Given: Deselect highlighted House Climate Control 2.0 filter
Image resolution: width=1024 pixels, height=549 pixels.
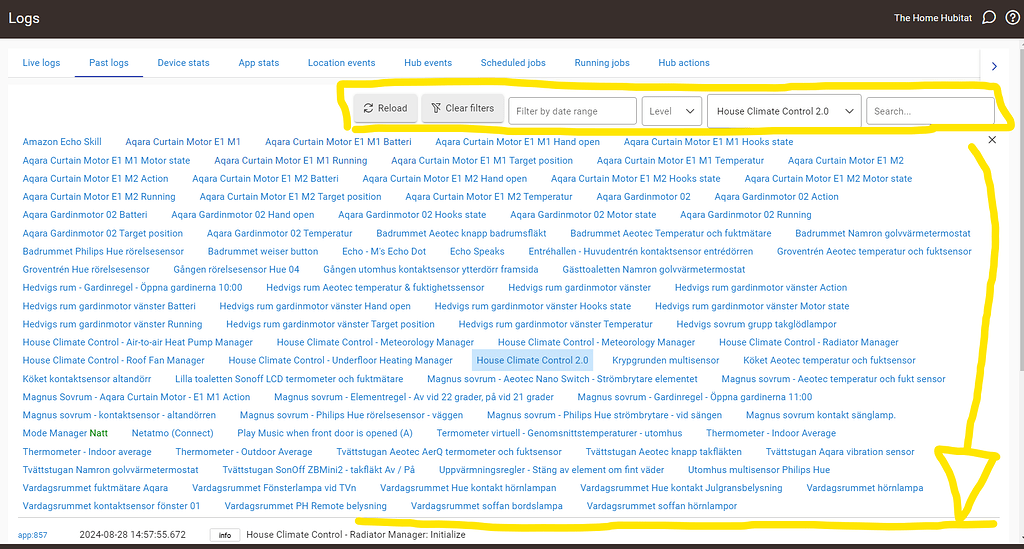Looking at the screenshot, I should point(532,360).
